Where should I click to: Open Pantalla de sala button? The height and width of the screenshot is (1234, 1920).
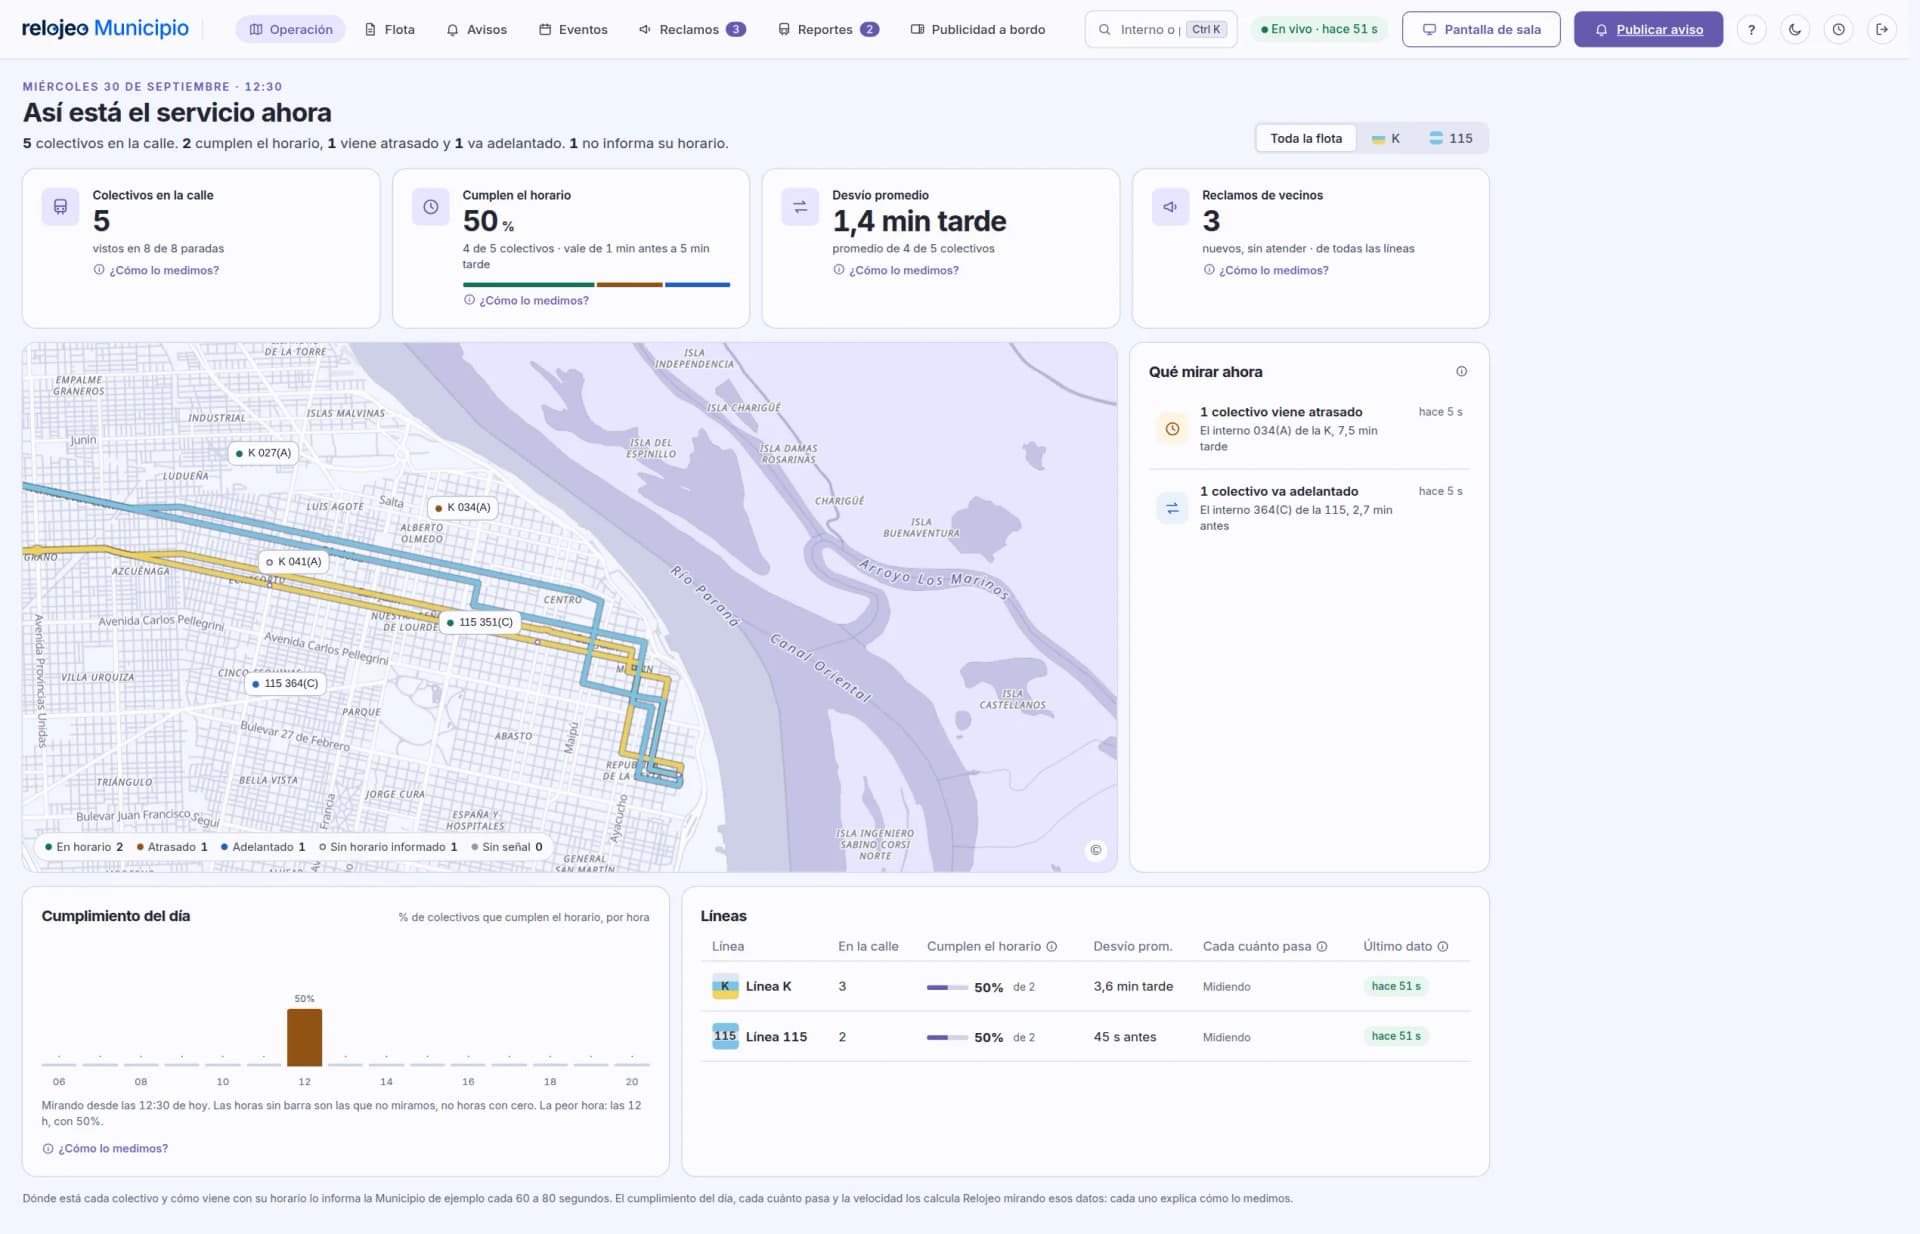[1481, 30]
